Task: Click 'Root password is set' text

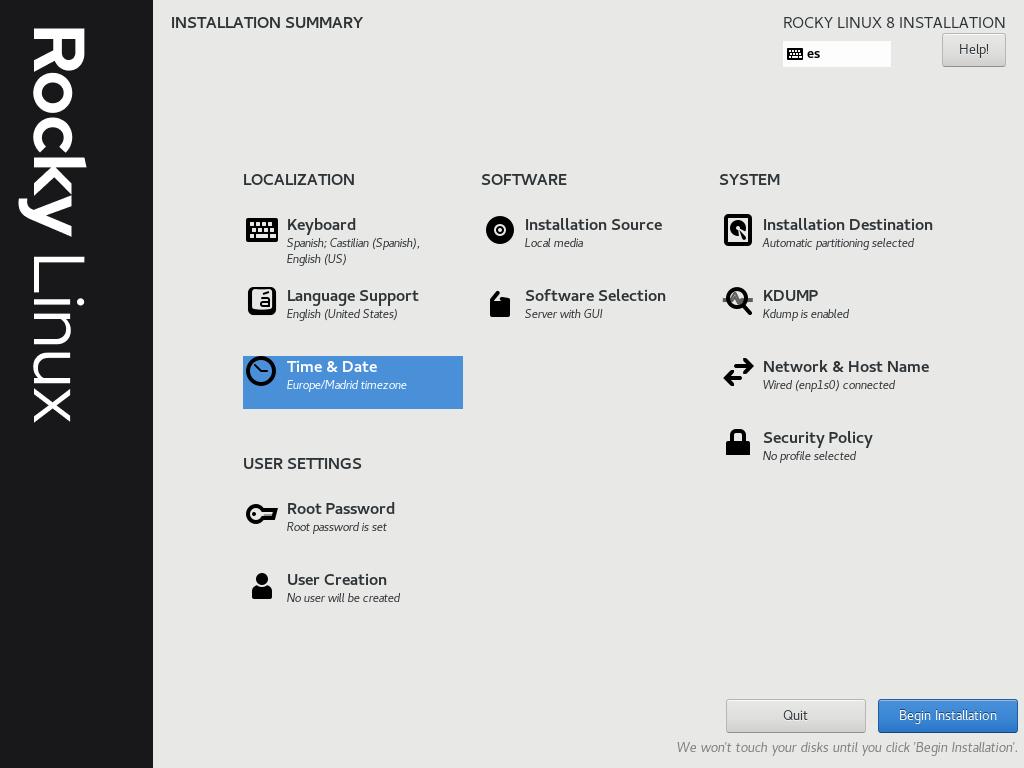Action: tap(337, 527)
